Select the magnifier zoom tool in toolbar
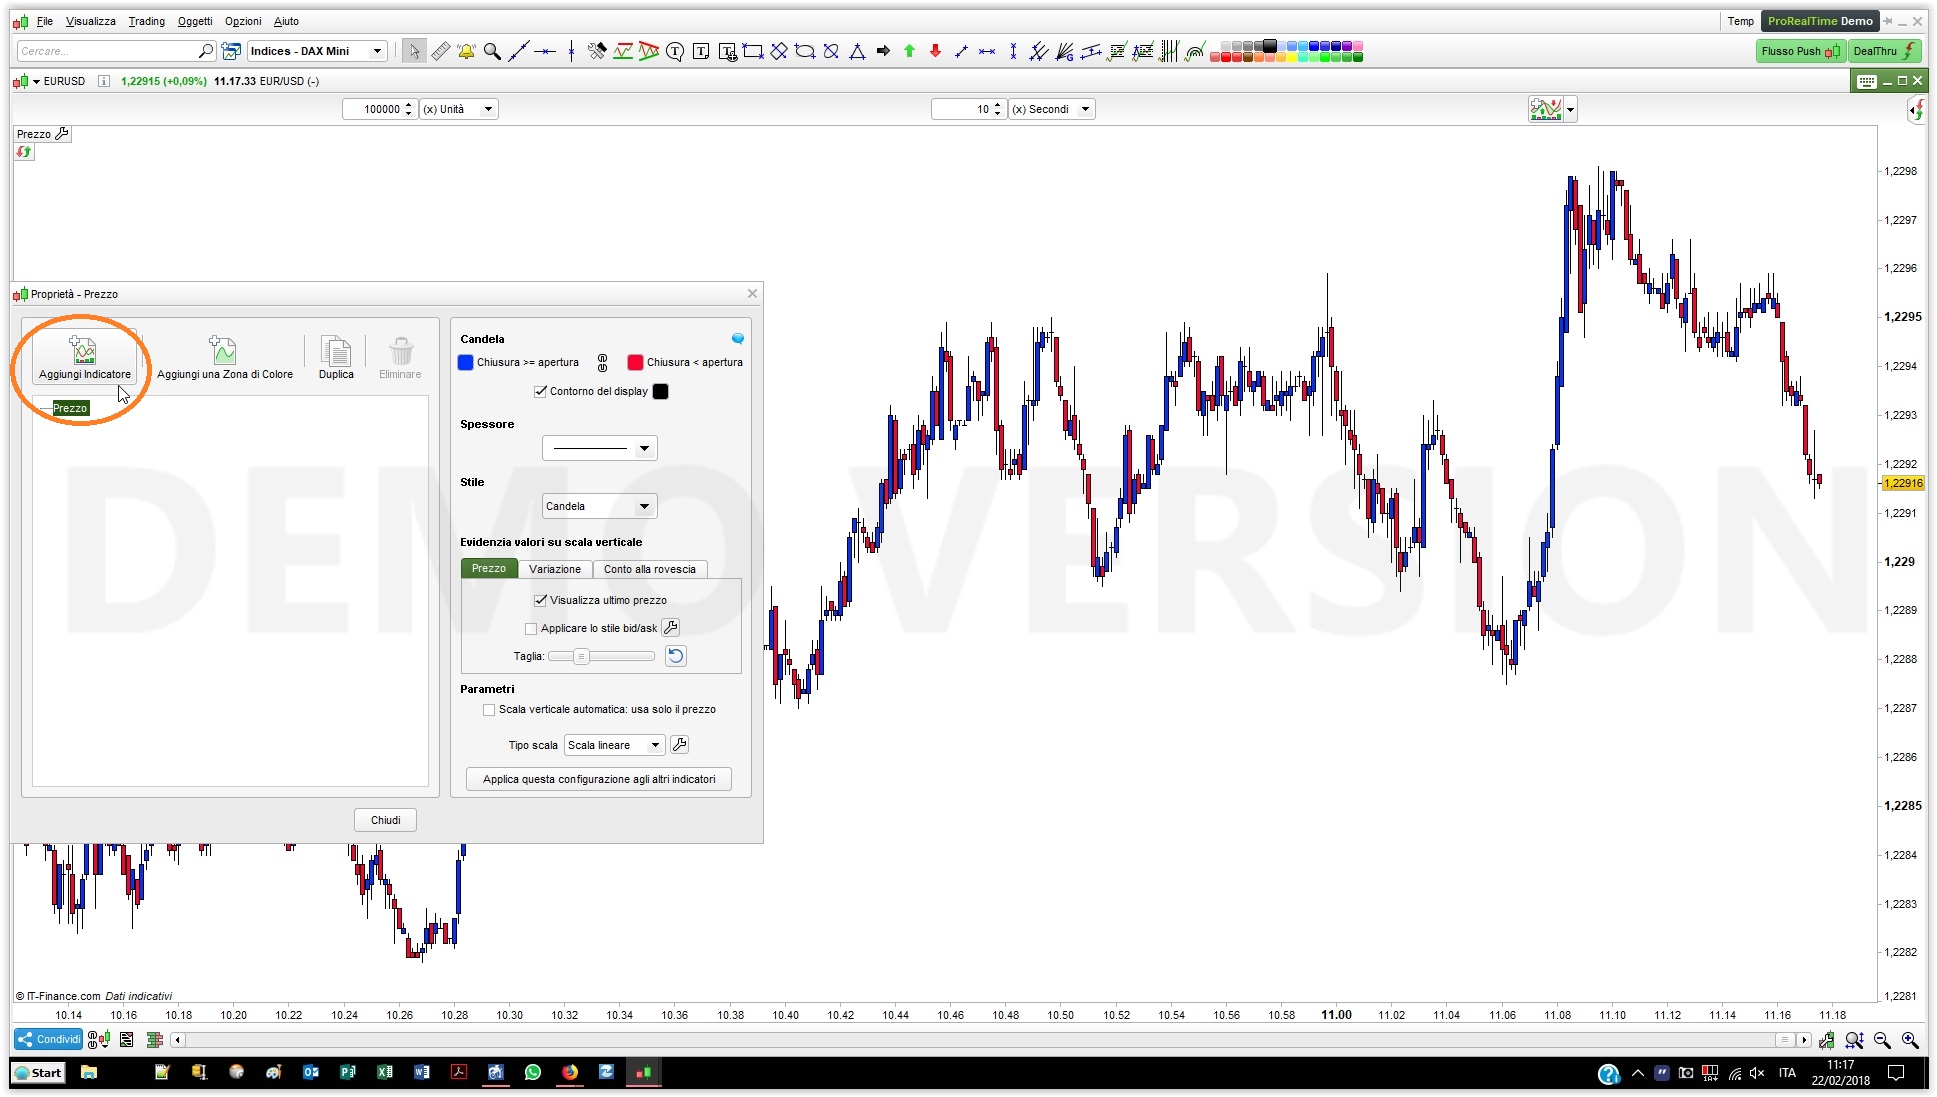The image size is (1937, 1097). pos(492,51)
